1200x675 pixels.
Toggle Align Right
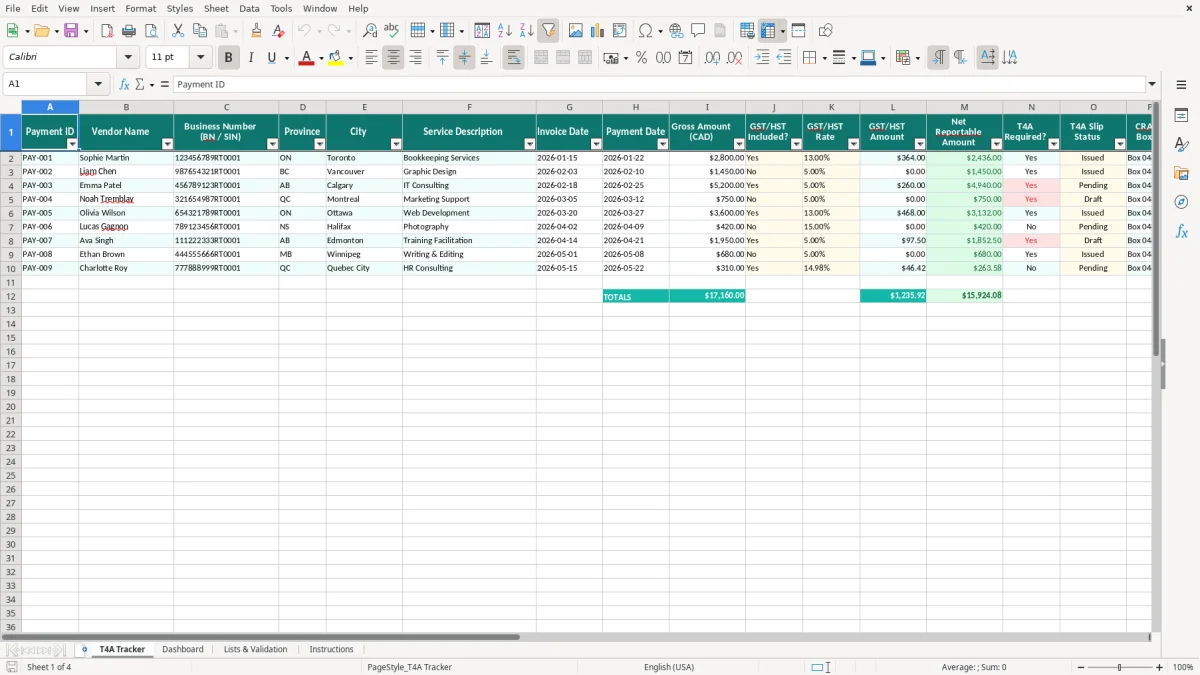415,58
